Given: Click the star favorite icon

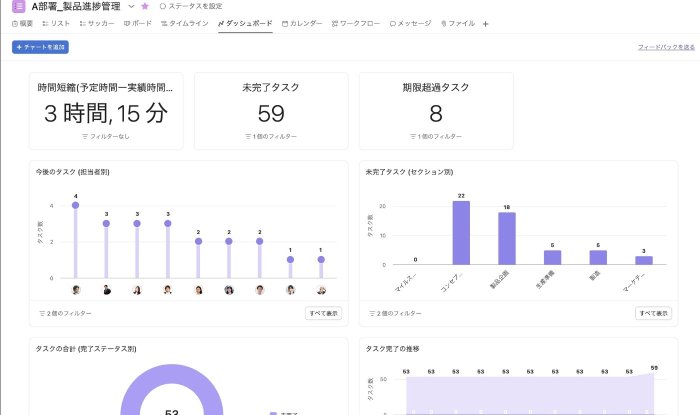Looking at the screenshot, I should pos(145,6).
